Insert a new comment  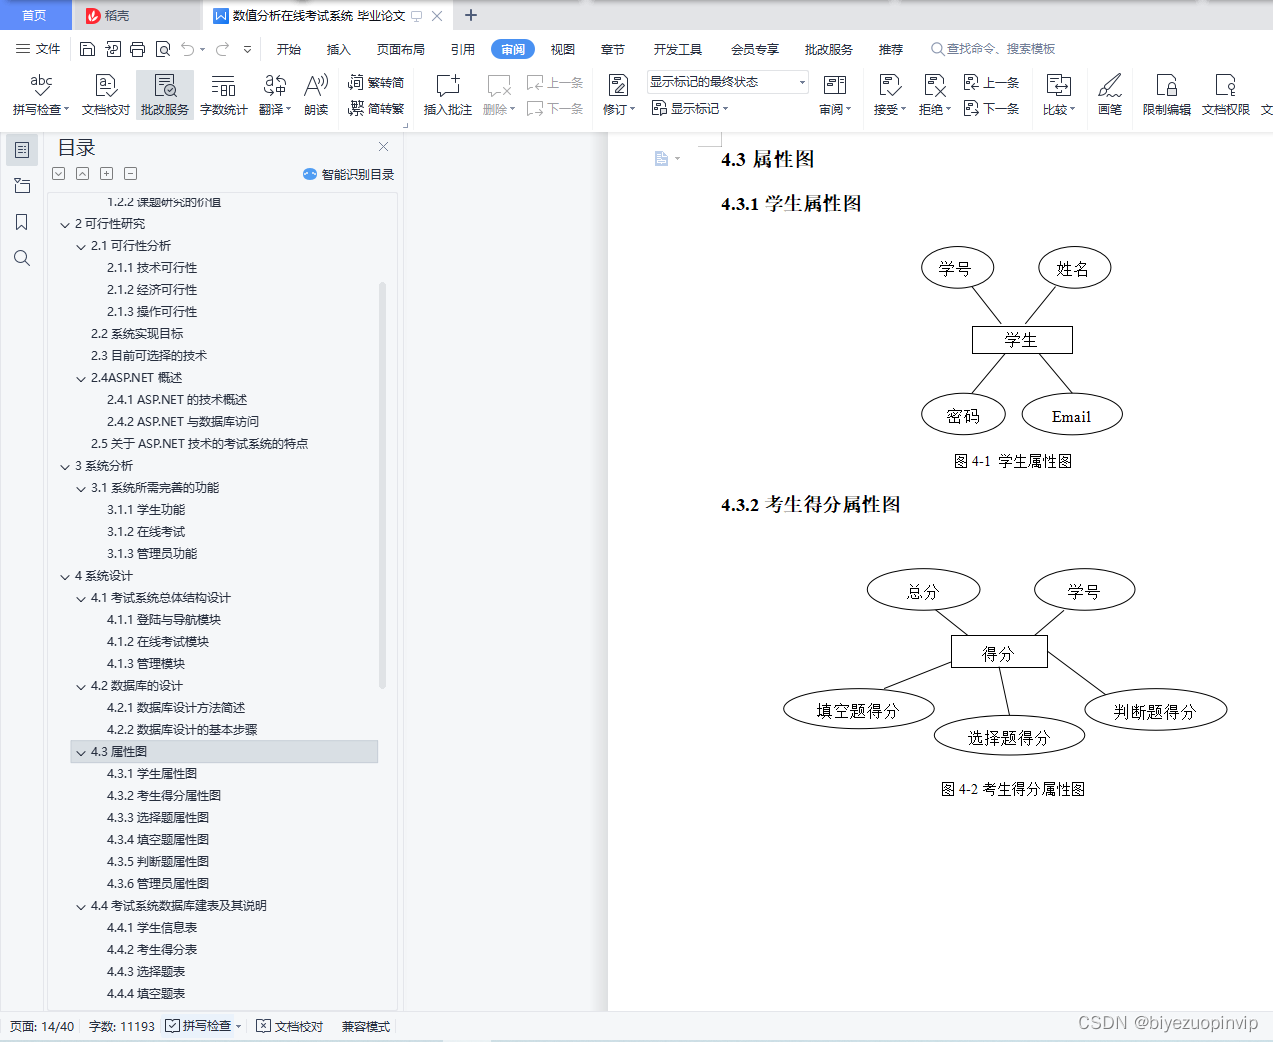pos(447,94)
